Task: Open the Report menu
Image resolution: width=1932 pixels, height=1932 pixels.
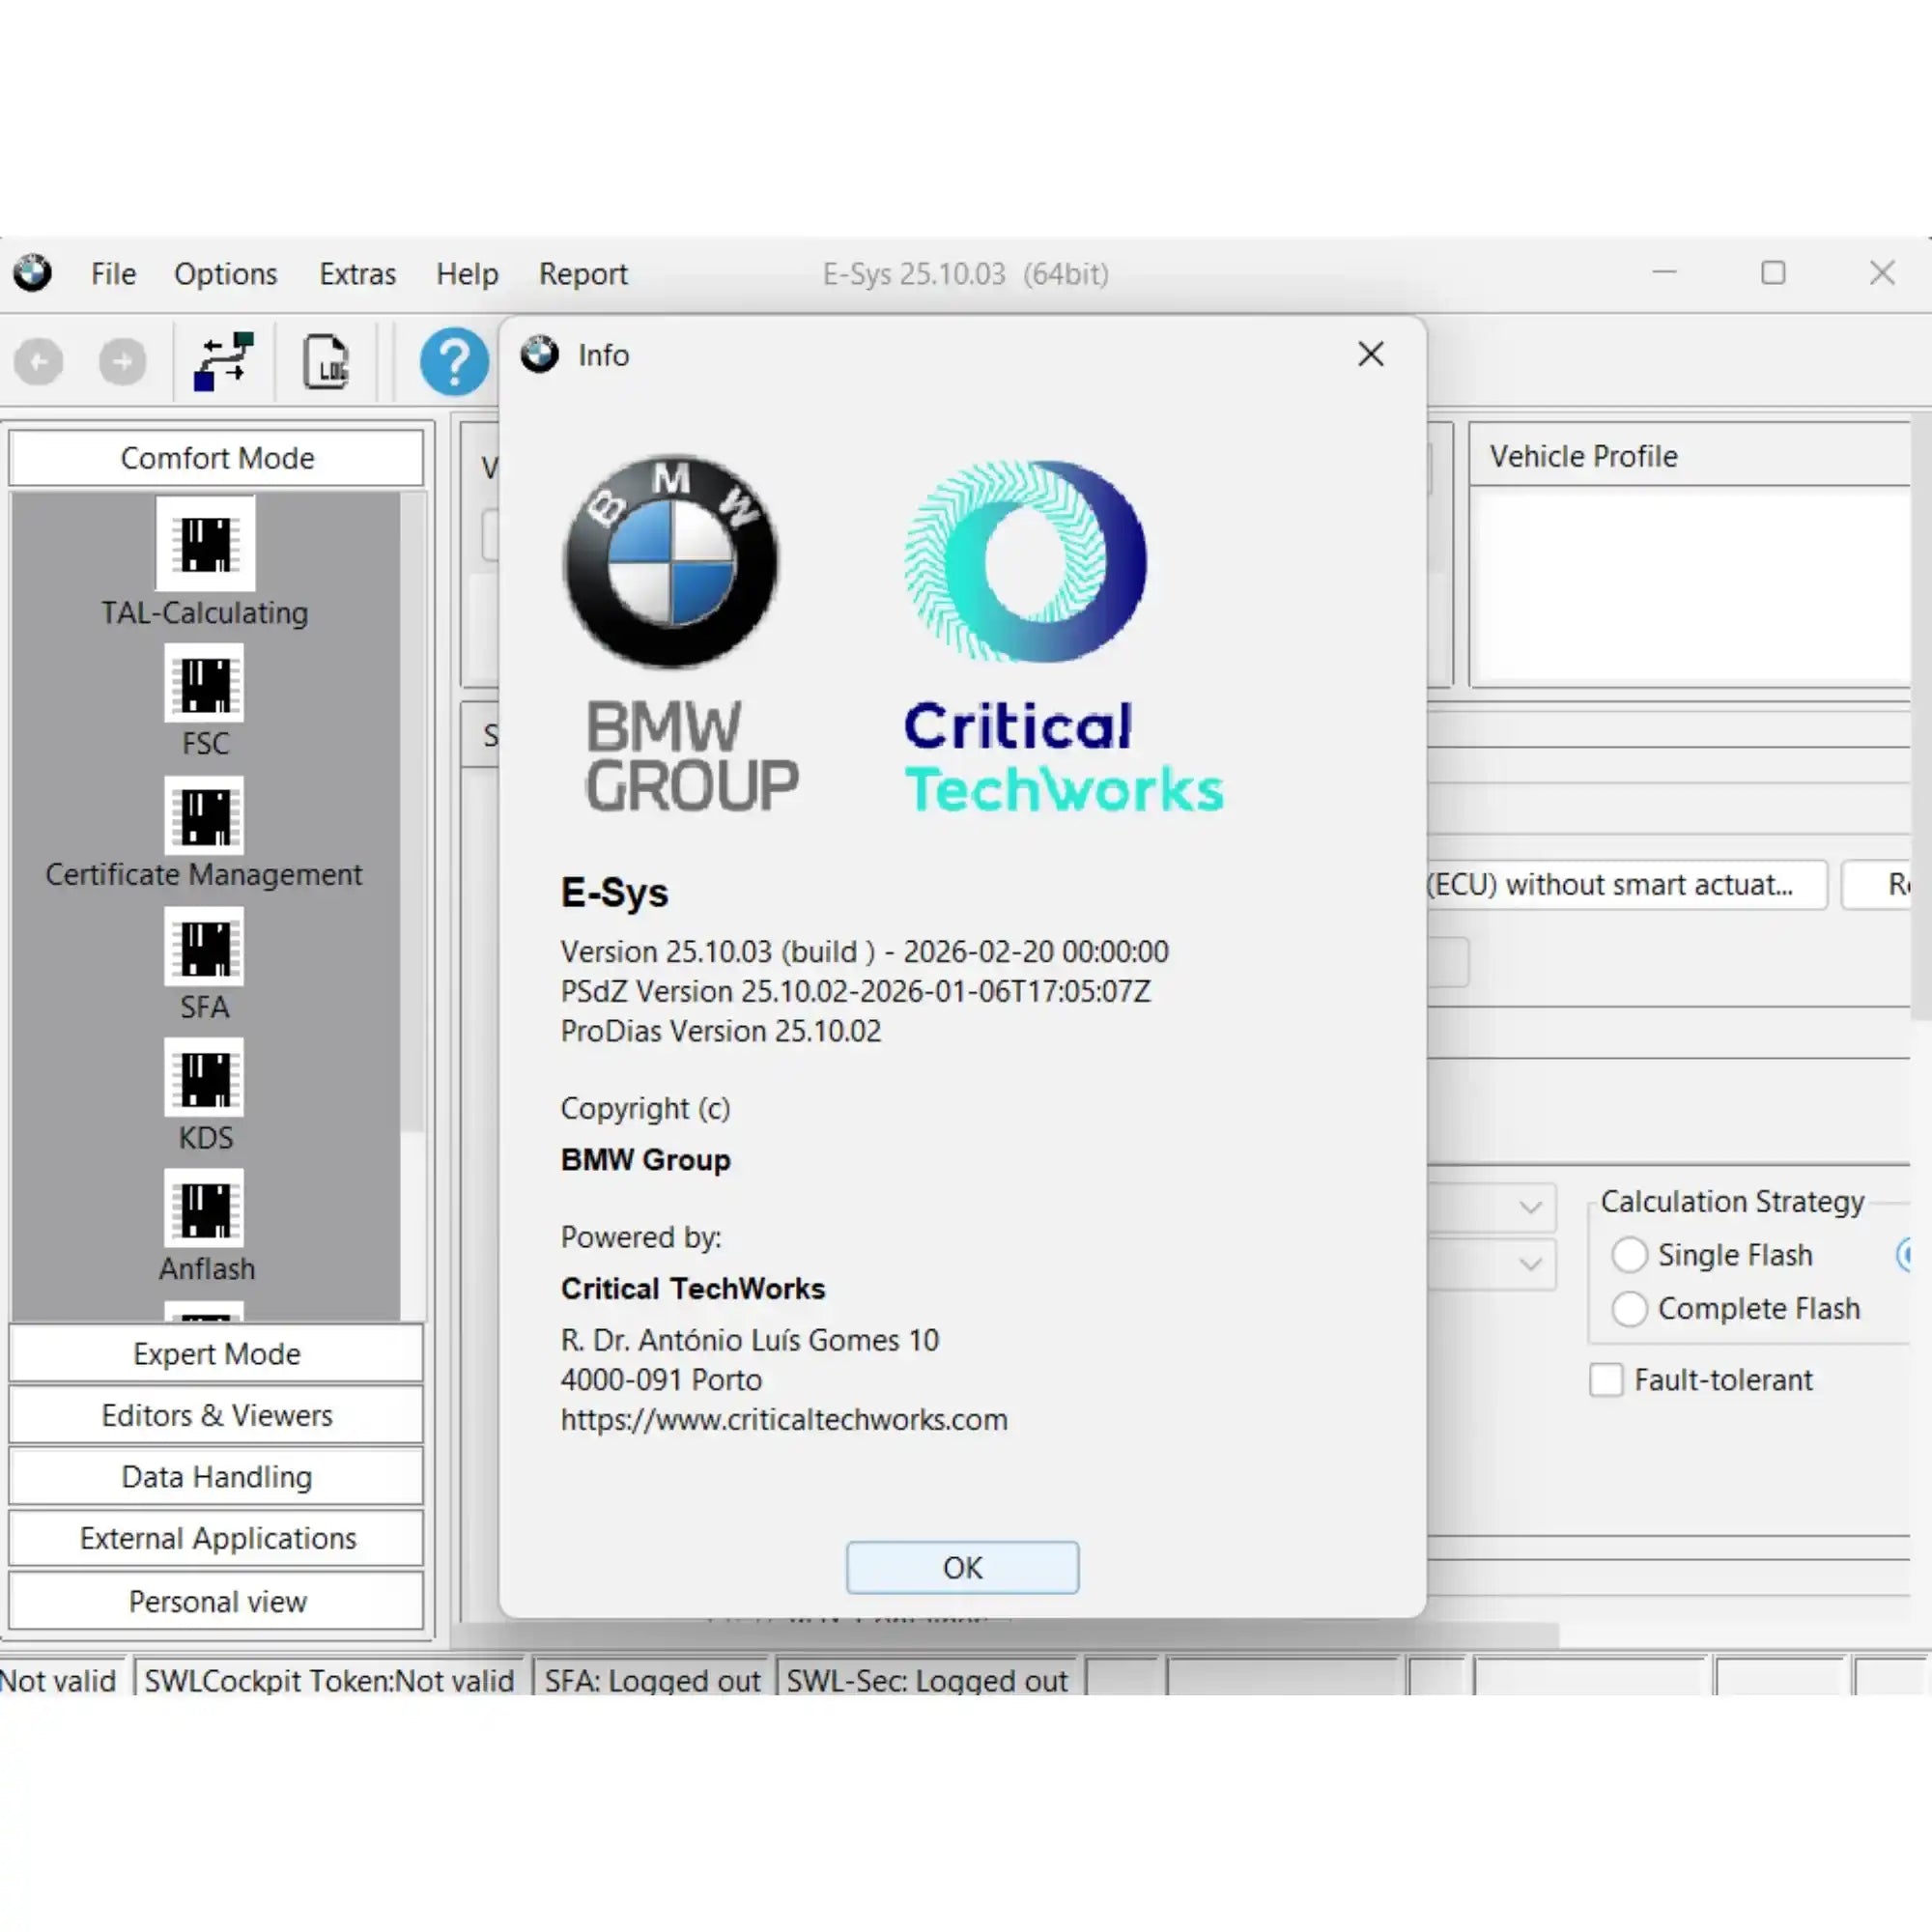Action: click(583, 273)
